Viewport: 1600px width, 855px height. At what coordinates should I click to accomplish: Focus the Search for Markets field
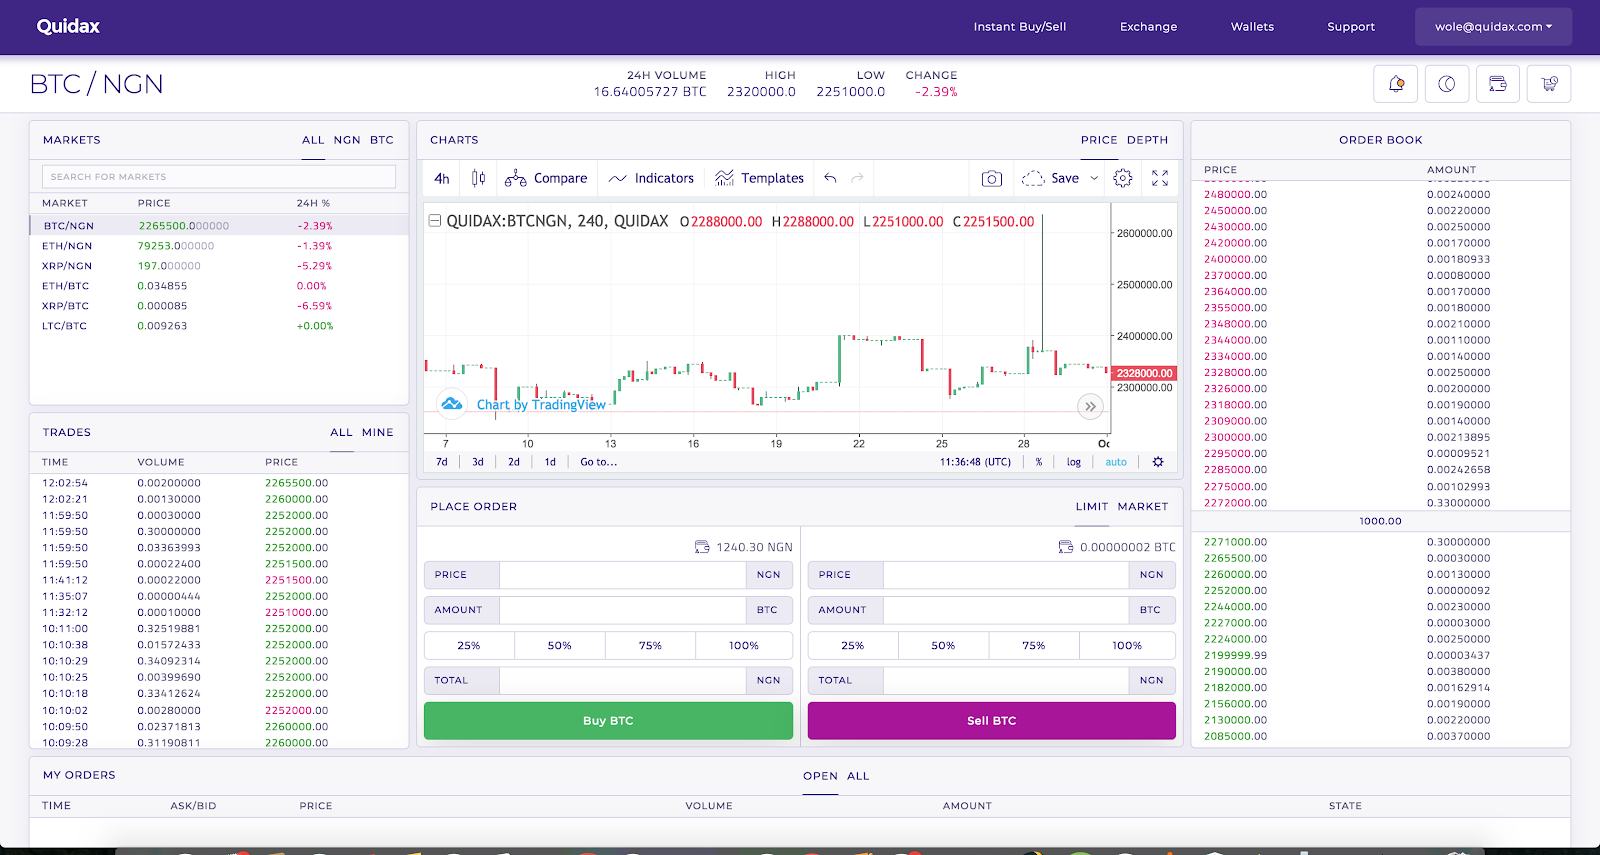click(x=219, y=177)
